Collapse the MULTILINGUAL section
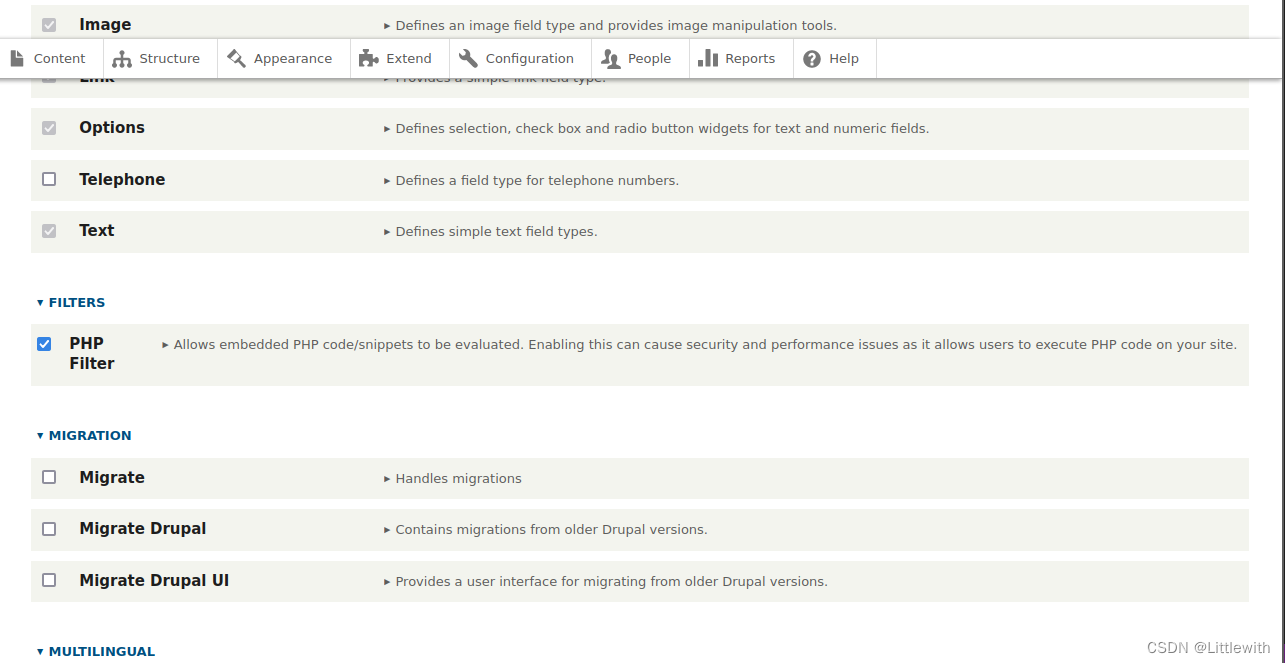The width and height of the screenshot is (1285, 663). tap(96, 651)
